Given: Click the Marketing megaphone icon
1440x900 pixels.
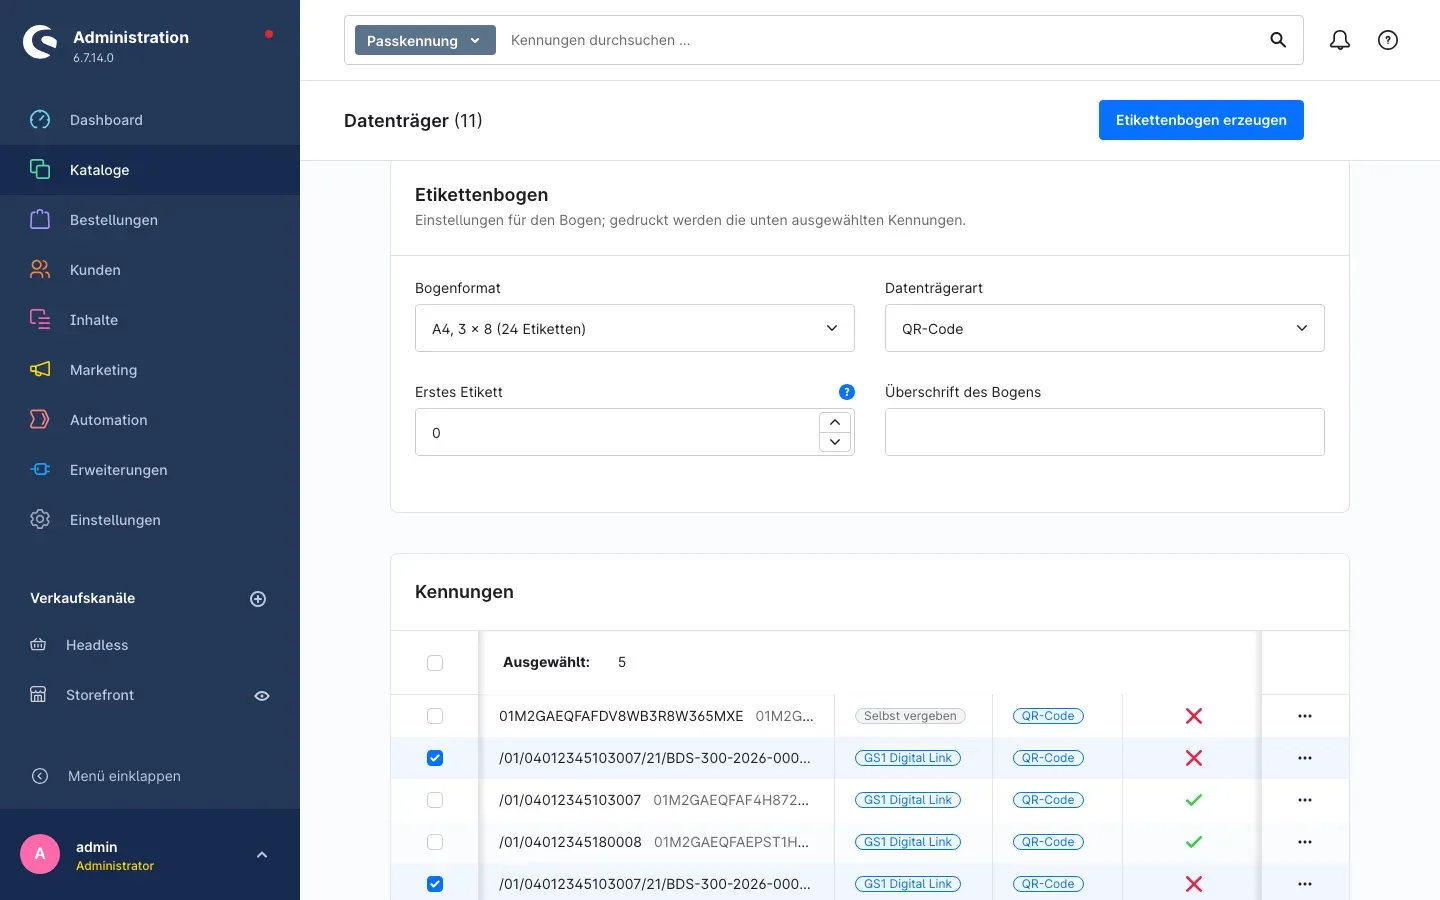Looking at the screenshot, I should click(40, 370).
